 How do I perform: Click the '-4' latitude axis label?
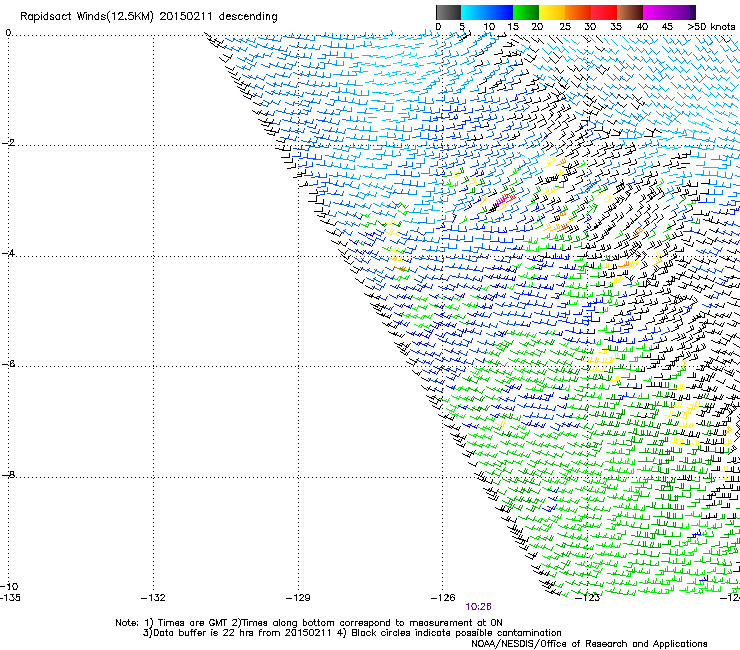coord(8,253)
